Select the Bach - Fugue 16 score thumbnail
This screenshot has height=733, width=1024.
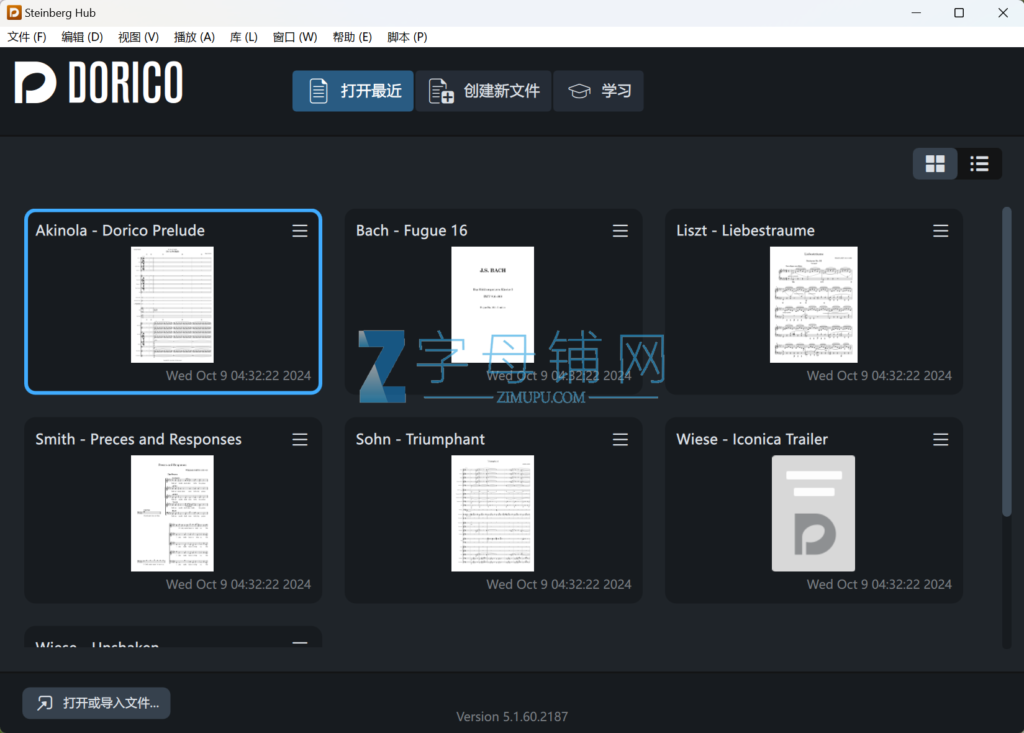click(x=492, y=304)
